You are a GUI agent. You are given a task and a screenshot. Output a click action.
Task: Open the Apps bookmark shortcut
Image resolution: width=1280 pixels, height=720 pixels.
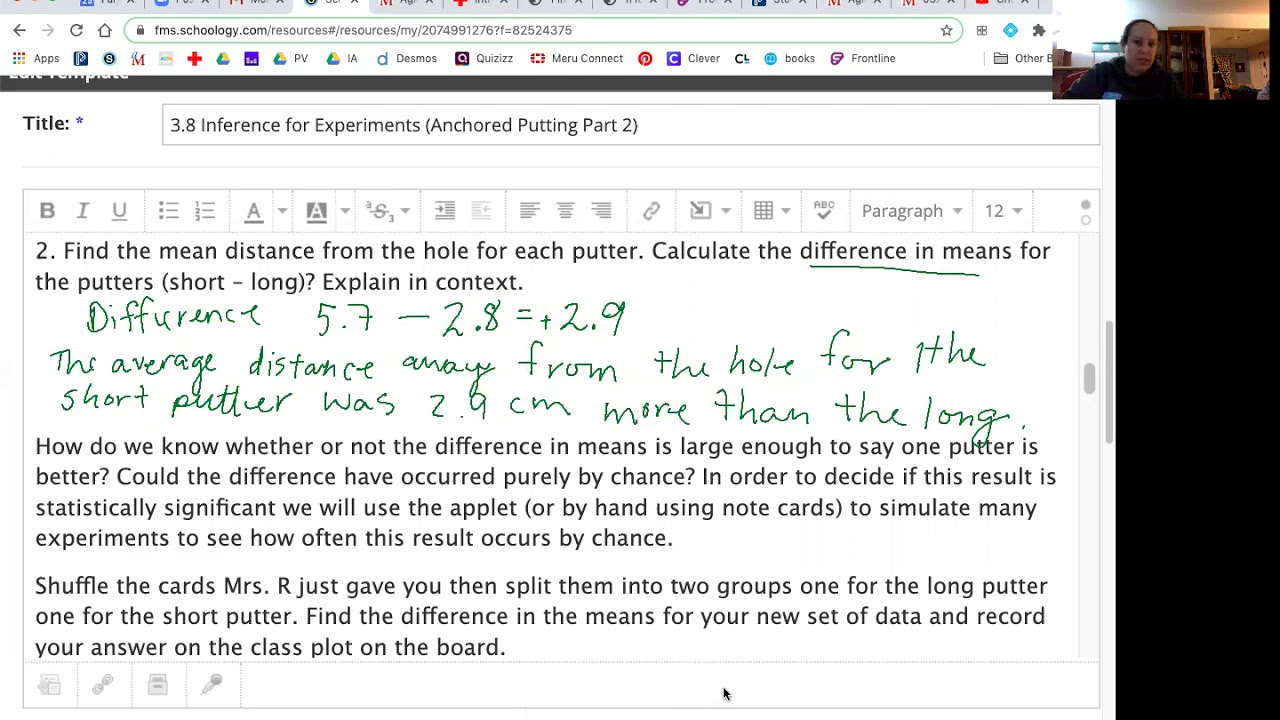pos(36,59)
